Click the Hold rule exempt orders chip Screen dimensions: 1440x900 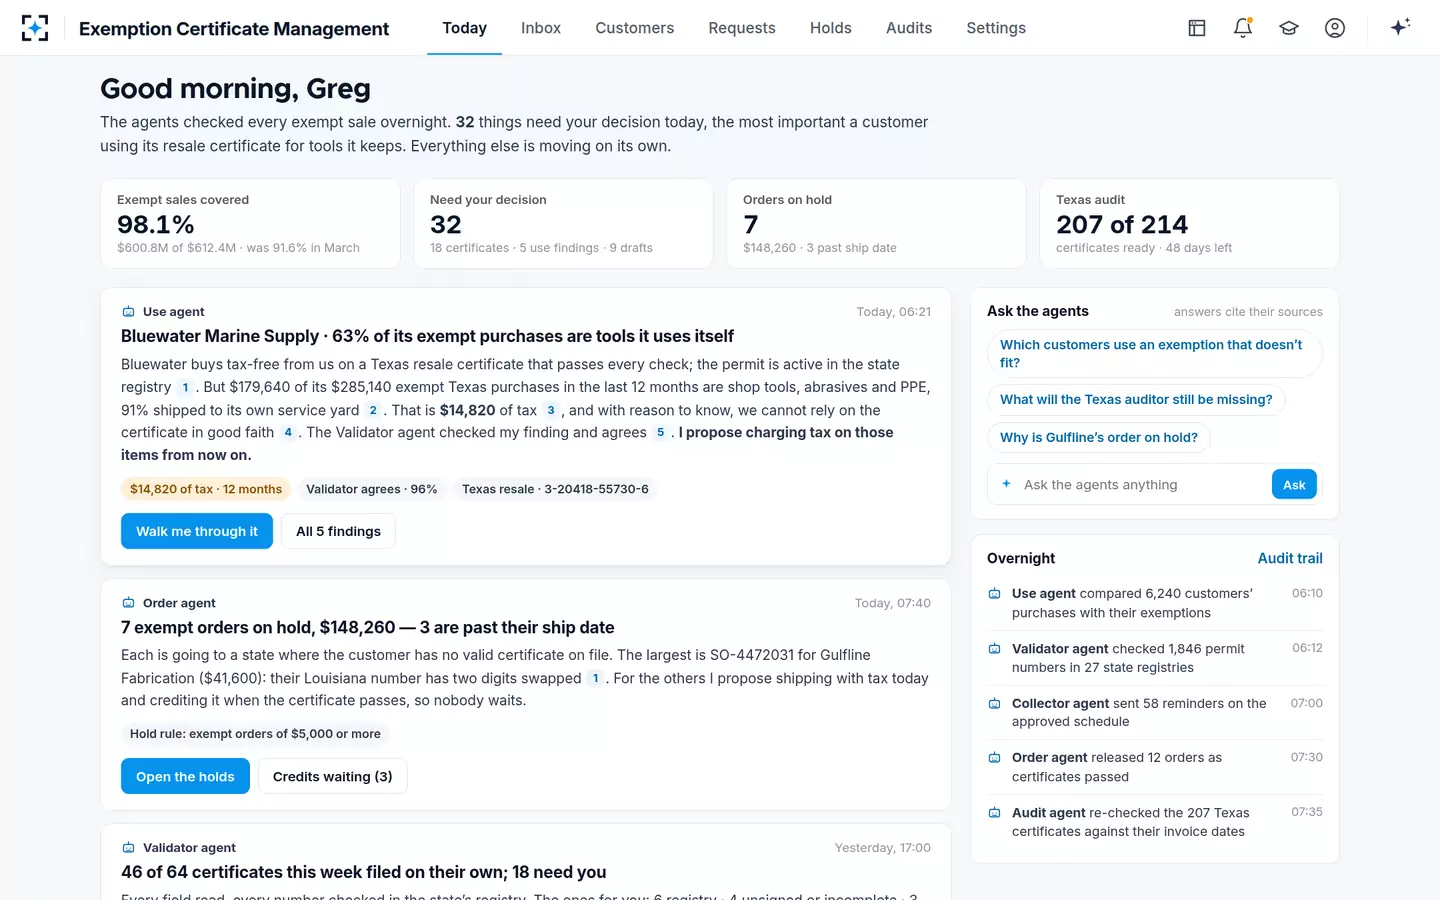pos(255,734)
